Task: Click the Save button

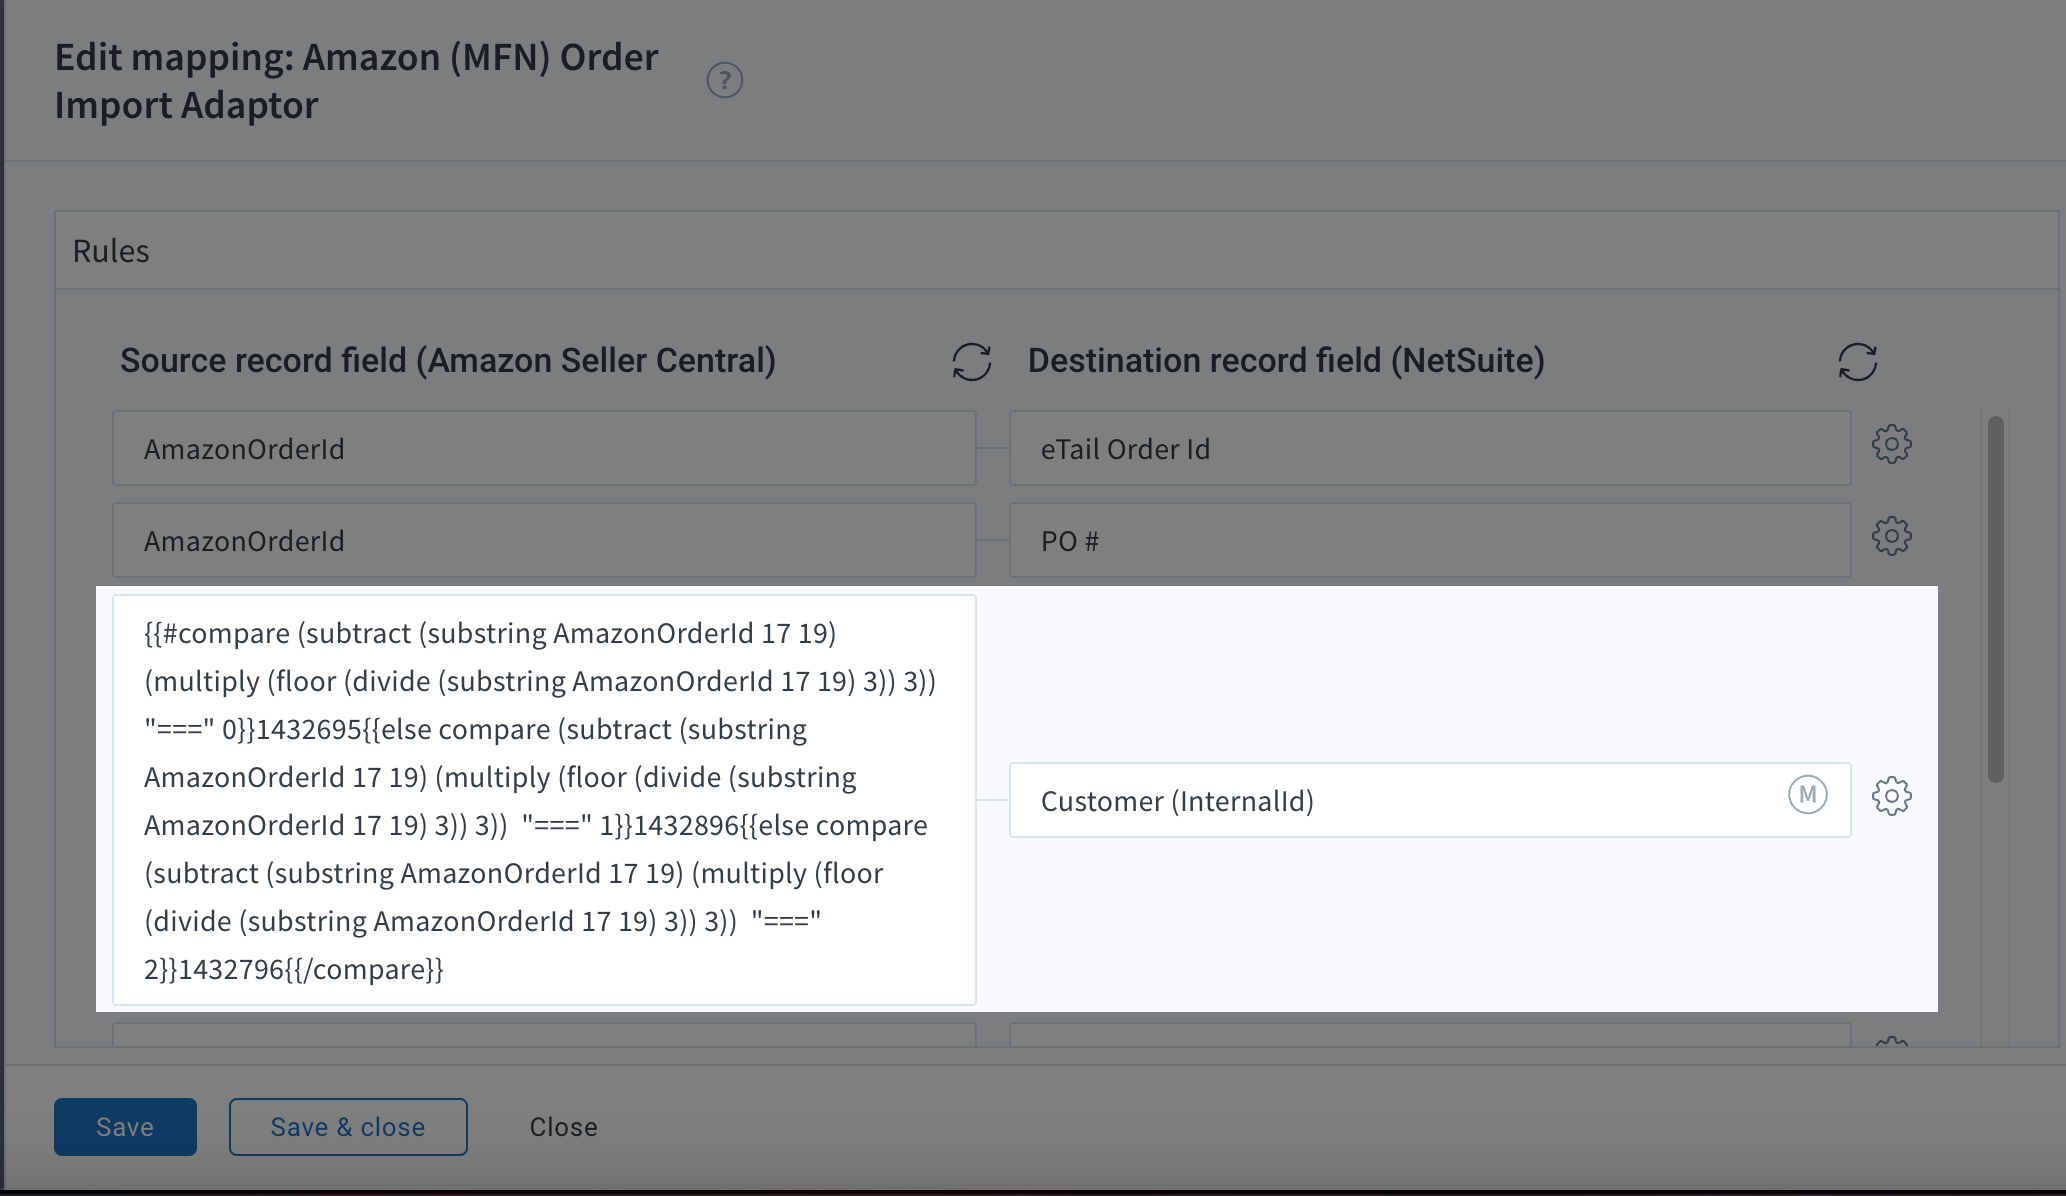Action: tap(125, 1127)
